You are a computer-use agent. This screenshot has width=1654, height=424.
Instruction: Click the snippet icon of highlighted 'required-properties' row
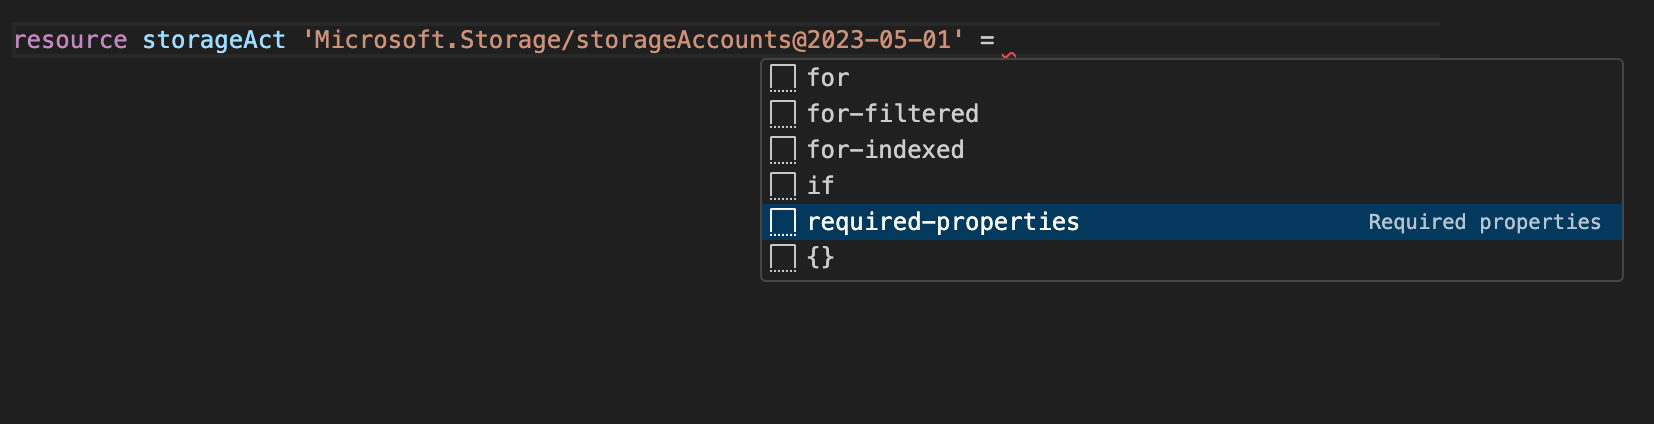click(783, 222)
